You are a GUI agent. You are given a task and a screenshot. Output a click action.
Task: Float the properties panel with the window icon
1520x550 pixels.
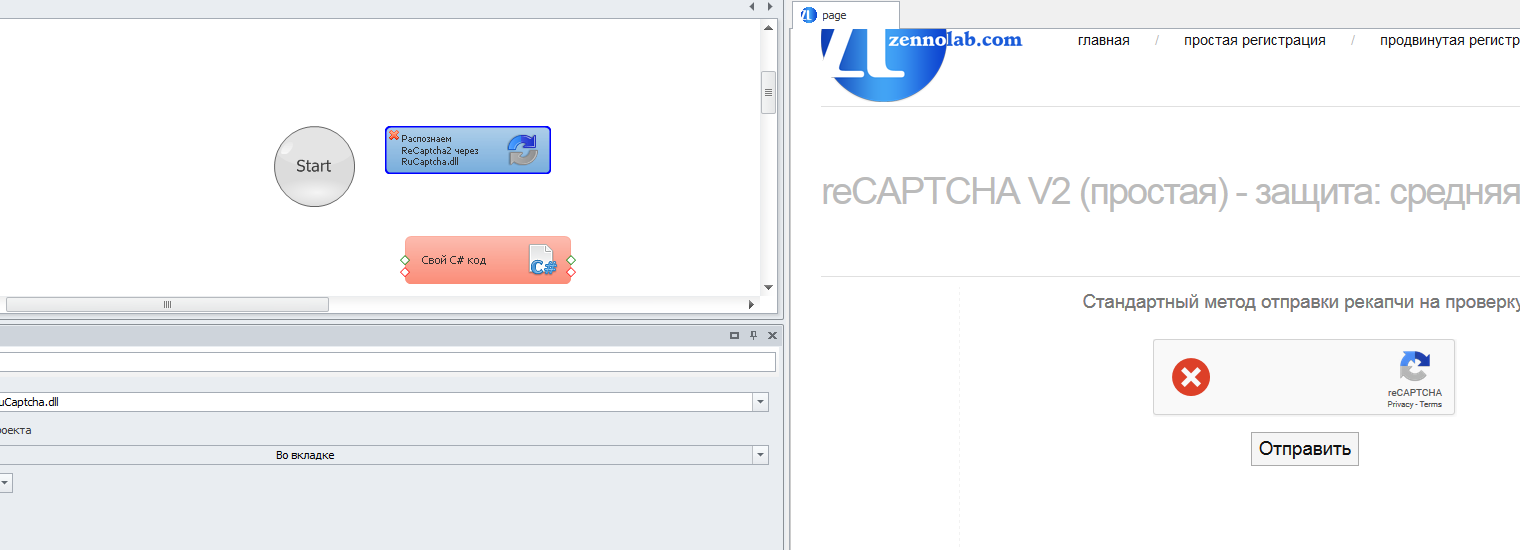coord(735,336)
